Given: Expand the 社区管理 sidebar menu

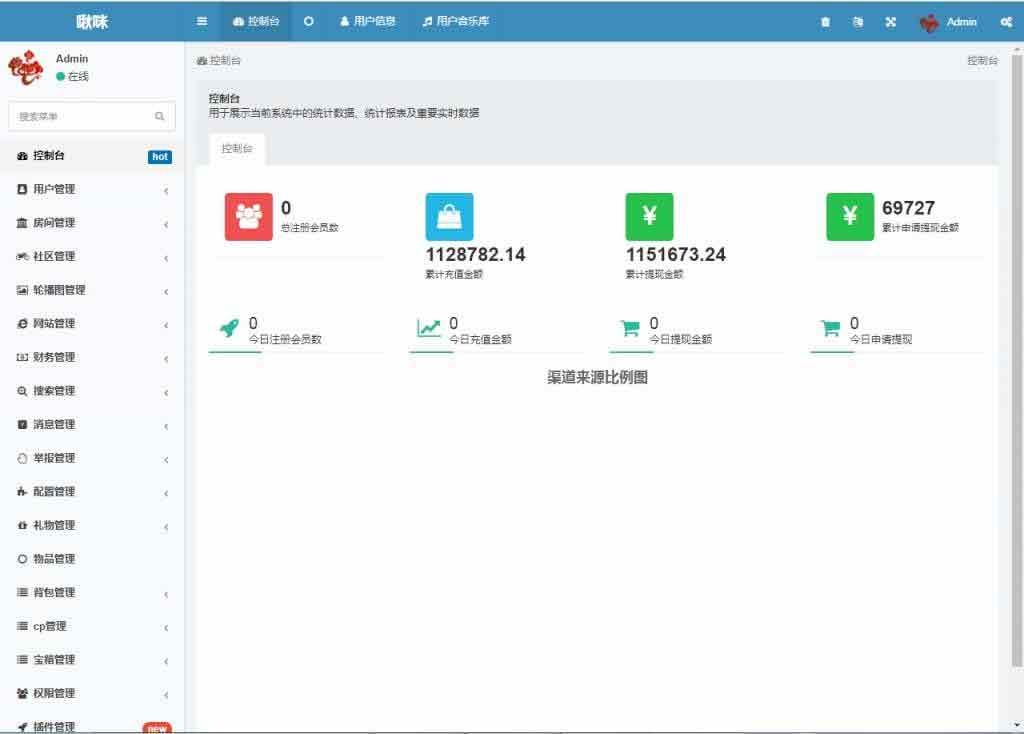Looking at the screenshot, I should point(91,257).
